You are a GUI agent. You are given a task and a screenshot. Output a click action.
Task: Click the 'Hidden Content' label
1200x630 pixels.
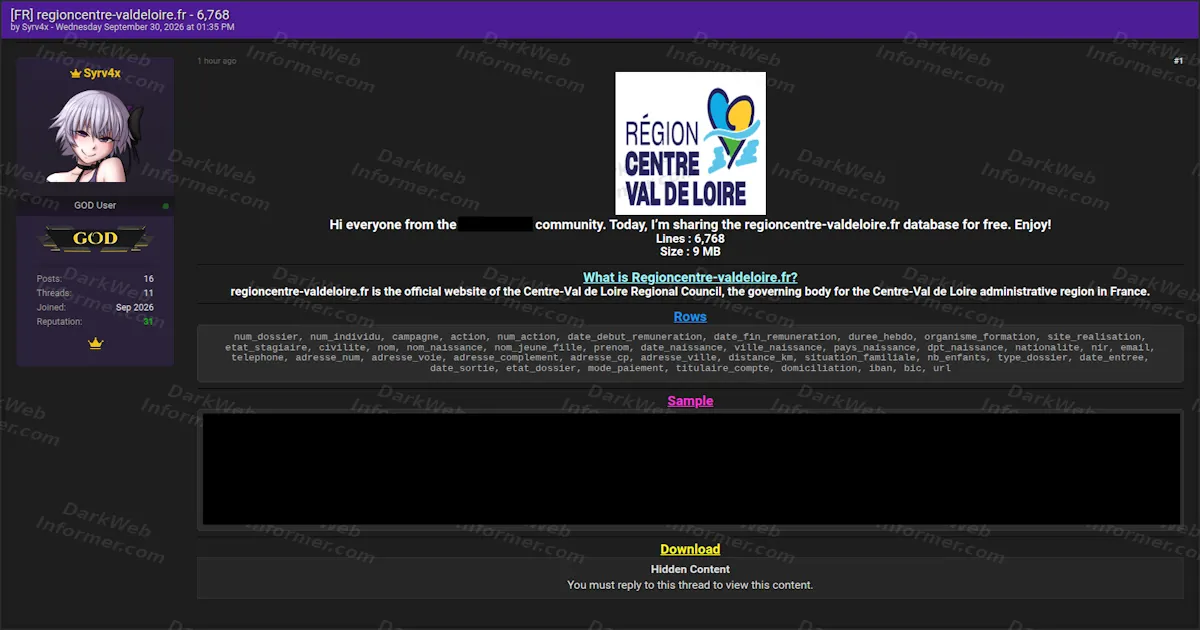point(690,569)
